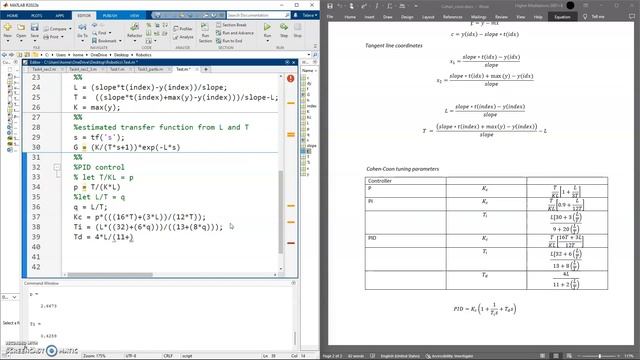This screenshot has width=640, height=360.
Task: Click the Command Window actions button
Action: (x=293, y=283)
